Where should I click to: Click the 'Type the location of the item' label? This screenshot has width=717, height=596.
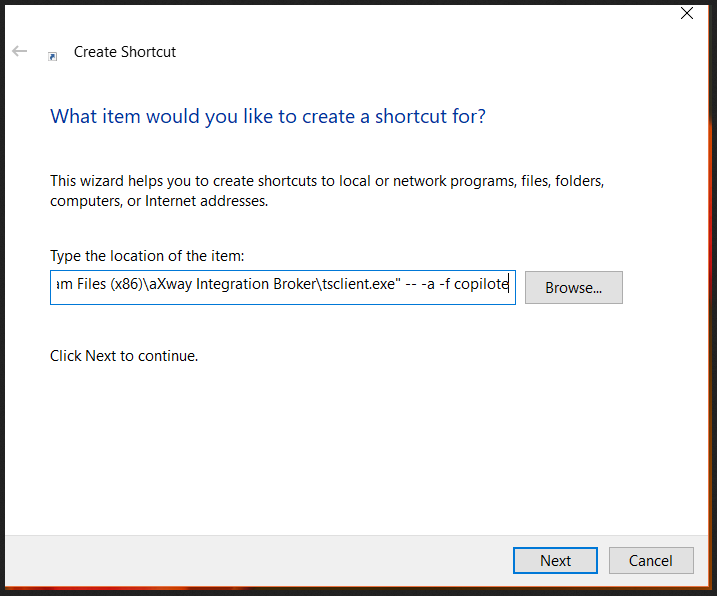(x=146, y=256)
